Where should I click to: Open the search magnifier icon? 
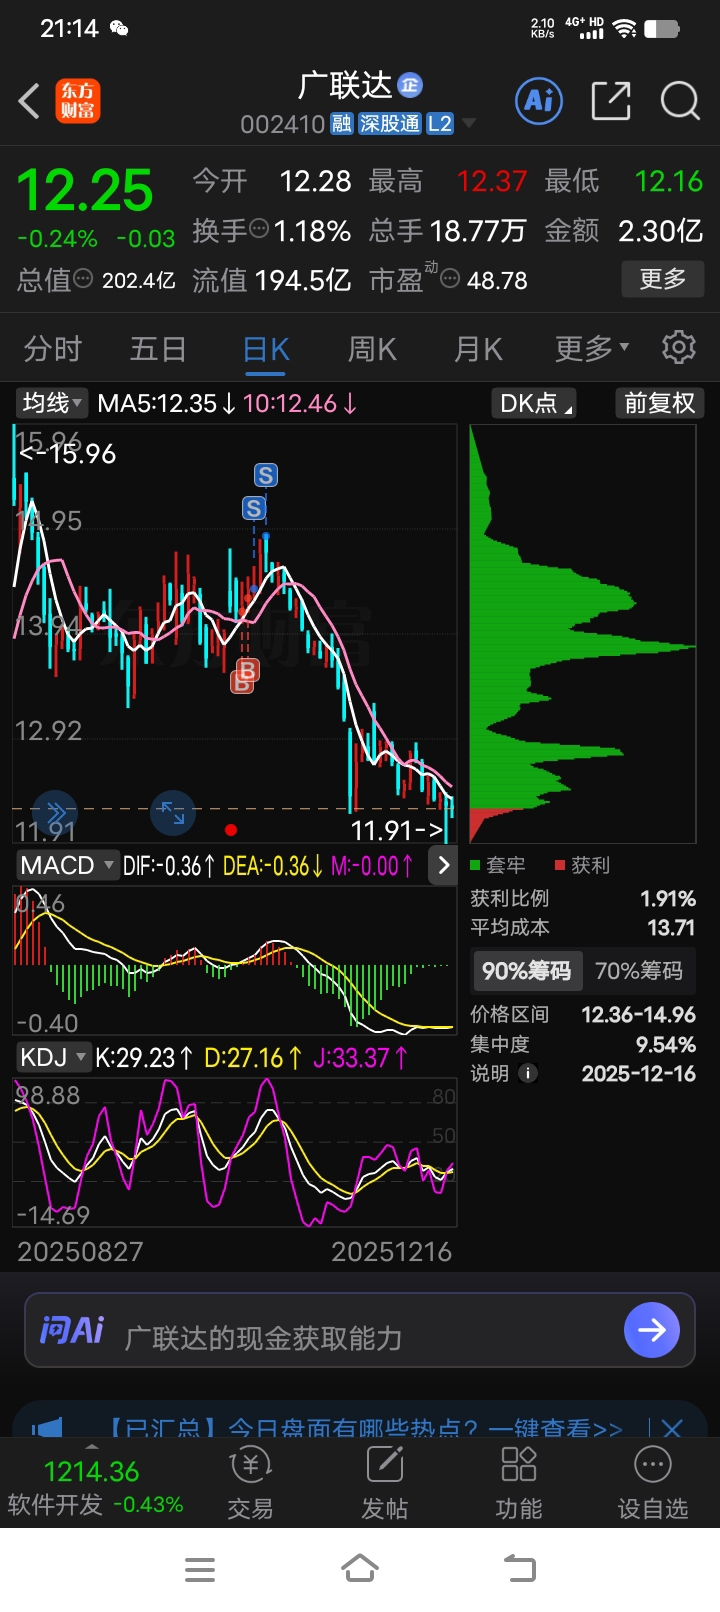pyautogui.click(x=680, y=101)
